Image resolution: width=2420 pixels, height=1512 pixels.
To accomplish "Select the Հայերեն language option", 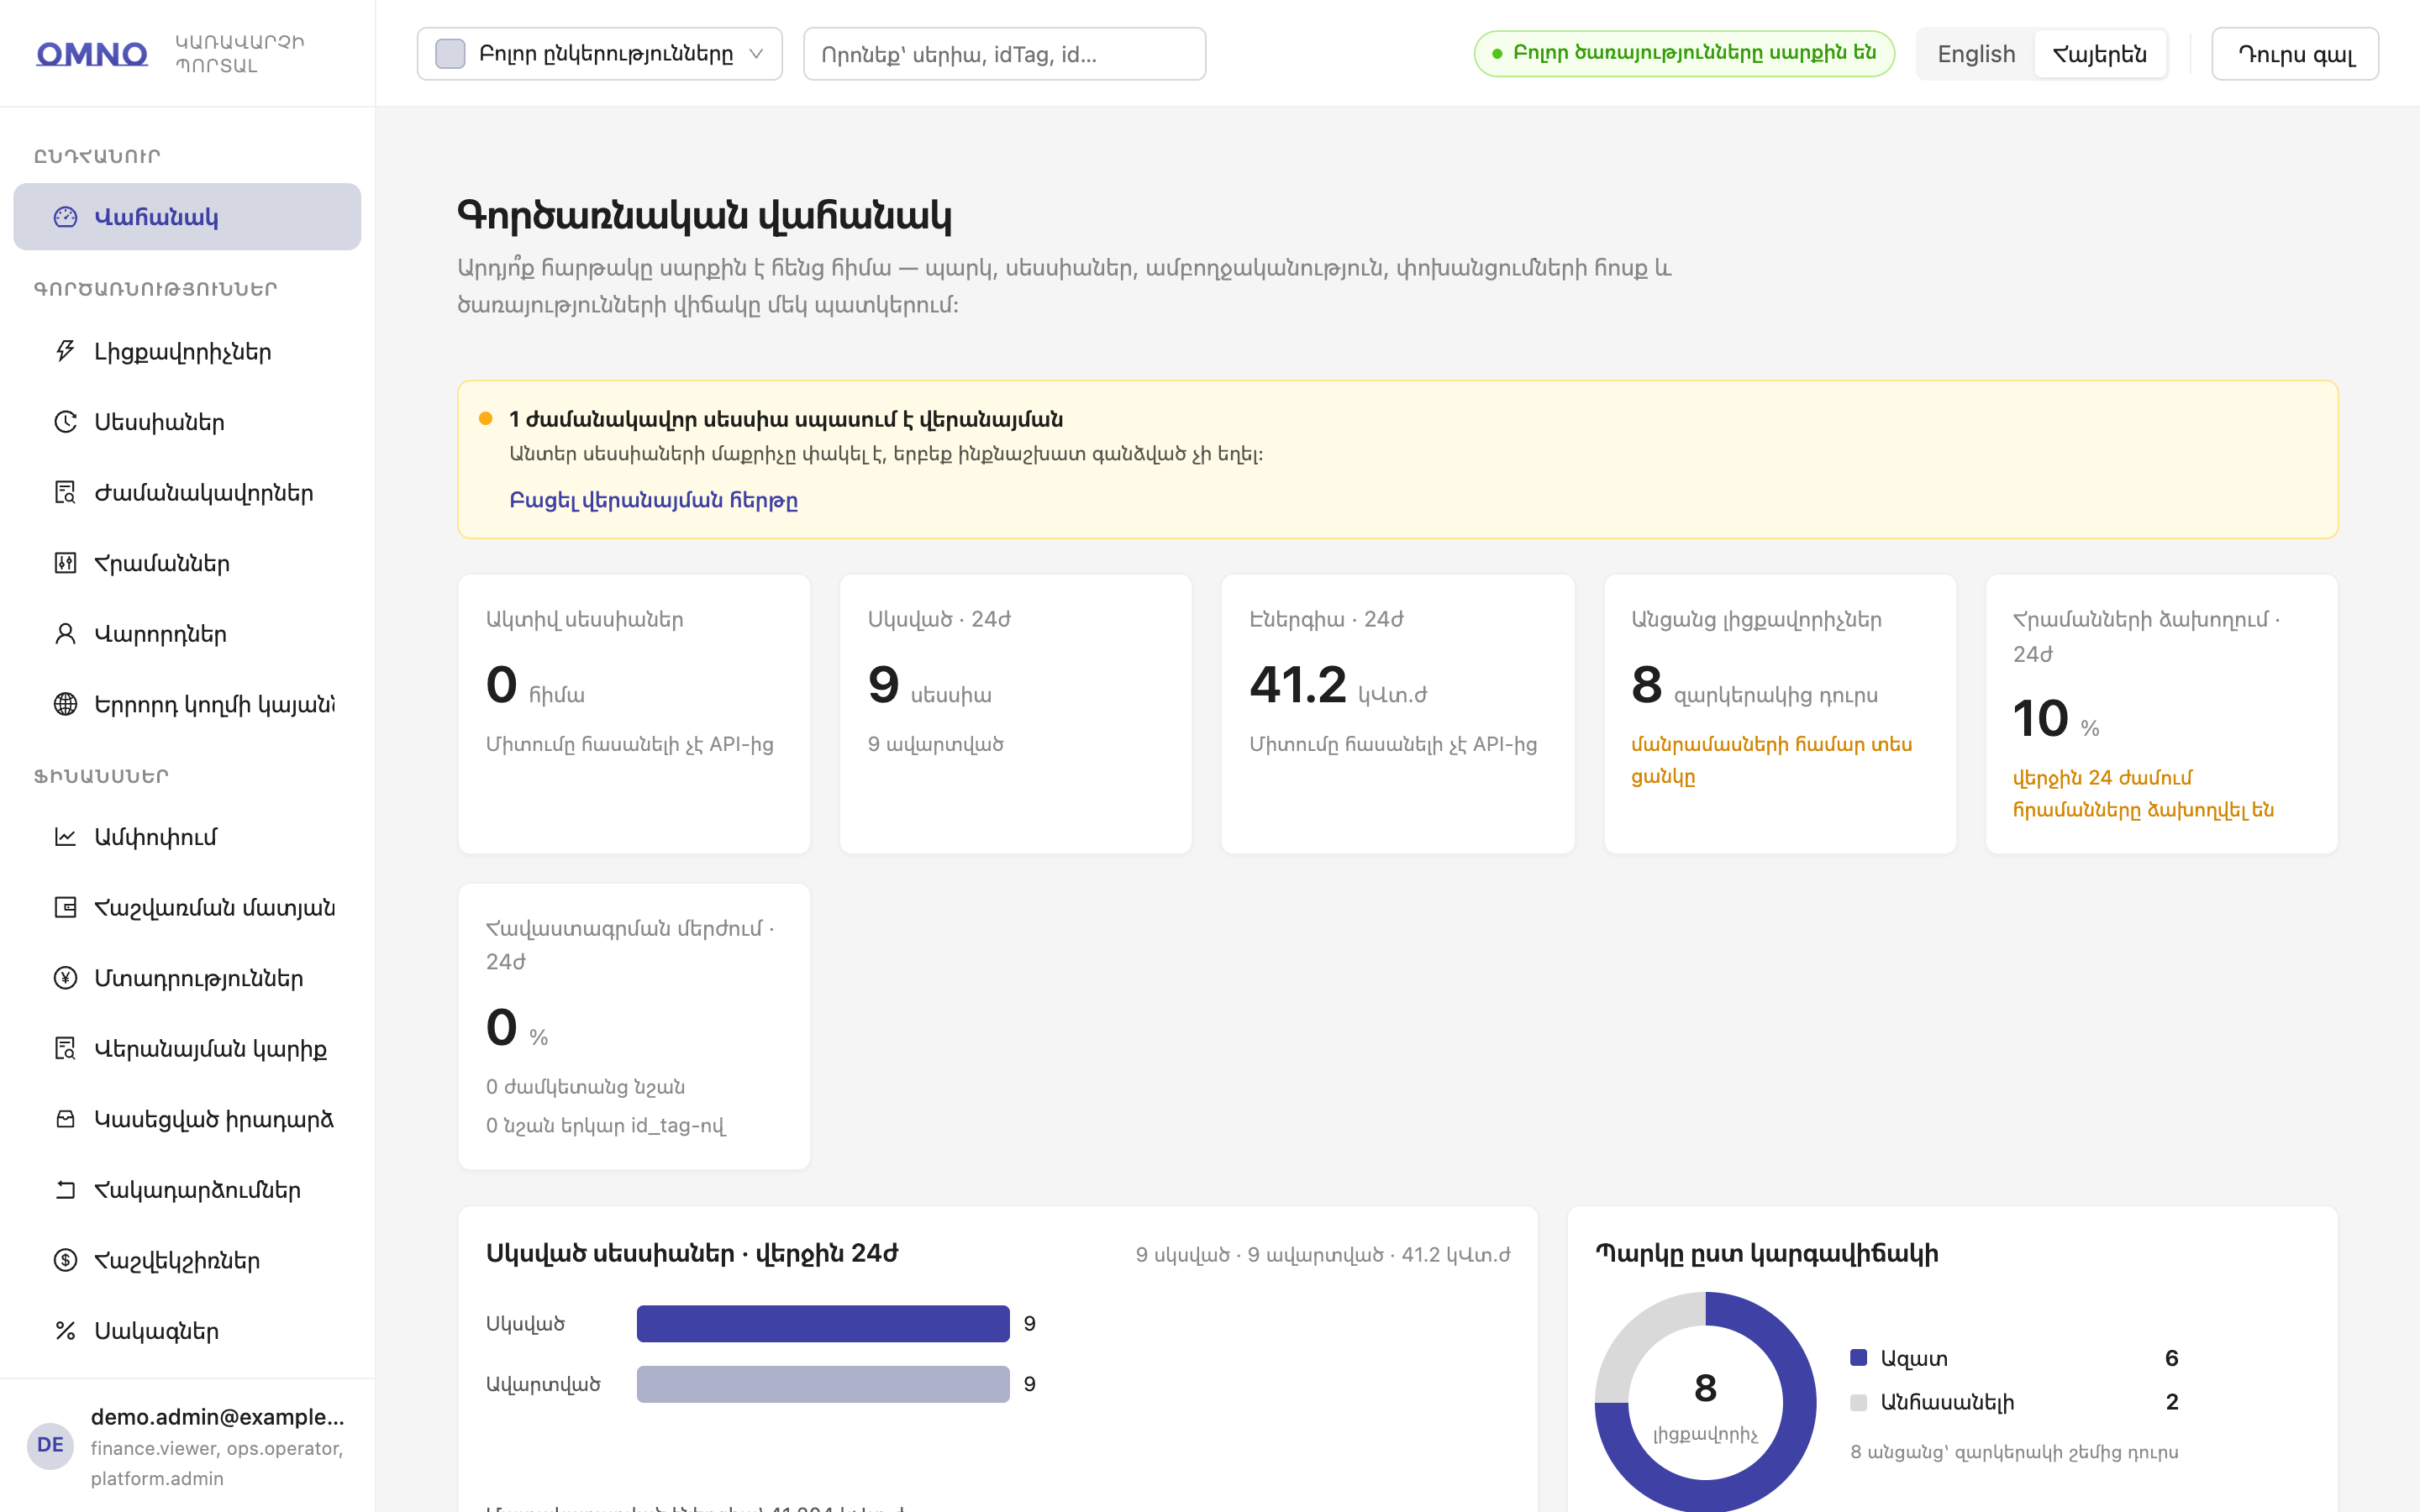I will [2099, 54].
